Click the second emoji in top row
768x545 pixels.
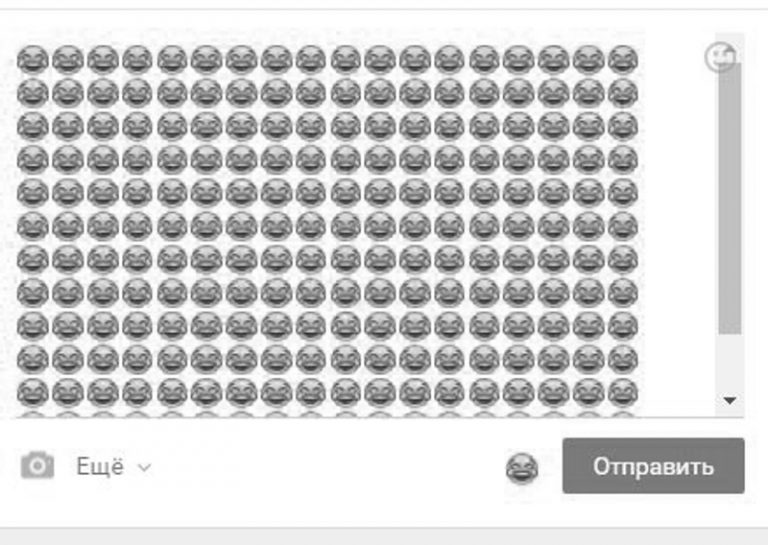(68, 60)
